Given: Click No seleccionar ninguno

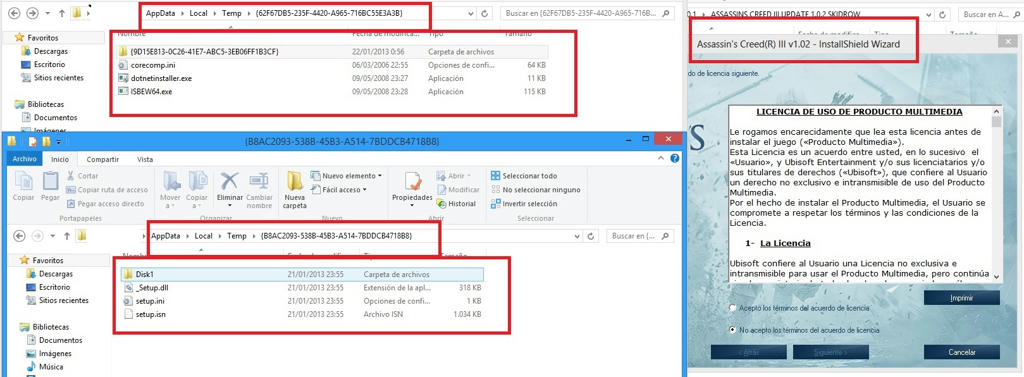Looking at the screenshot, I should 536,189.
